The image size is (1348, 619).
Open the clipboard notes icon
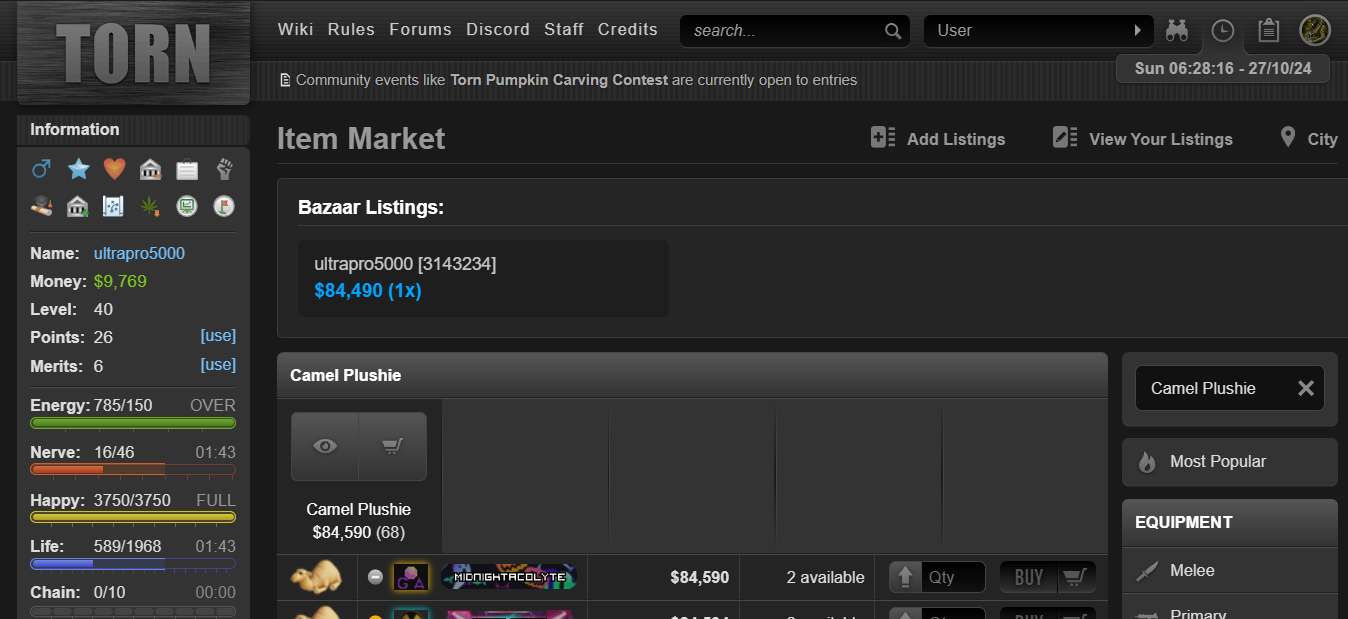pos(1268,31)
